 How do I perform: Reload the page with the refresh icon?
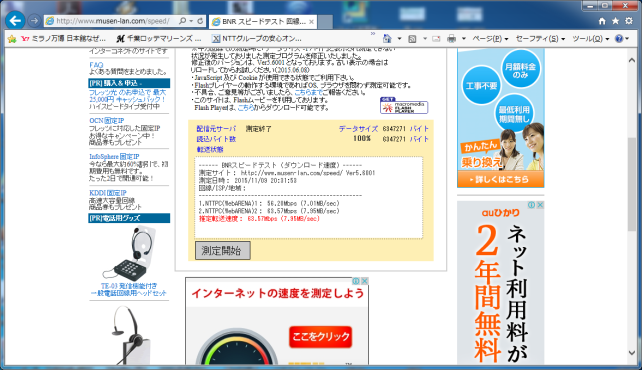(x=200, y=21)
